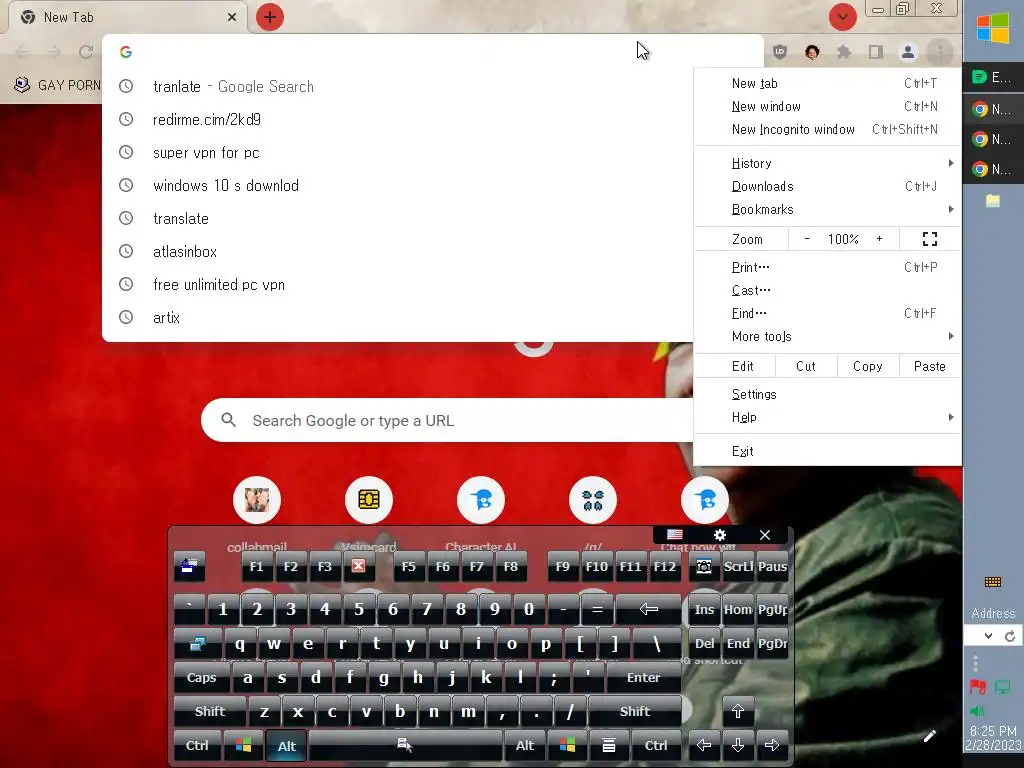Toggle the left Shift key on keyboard
This screenshot has height=768, width=1024.
coord(210,712)
